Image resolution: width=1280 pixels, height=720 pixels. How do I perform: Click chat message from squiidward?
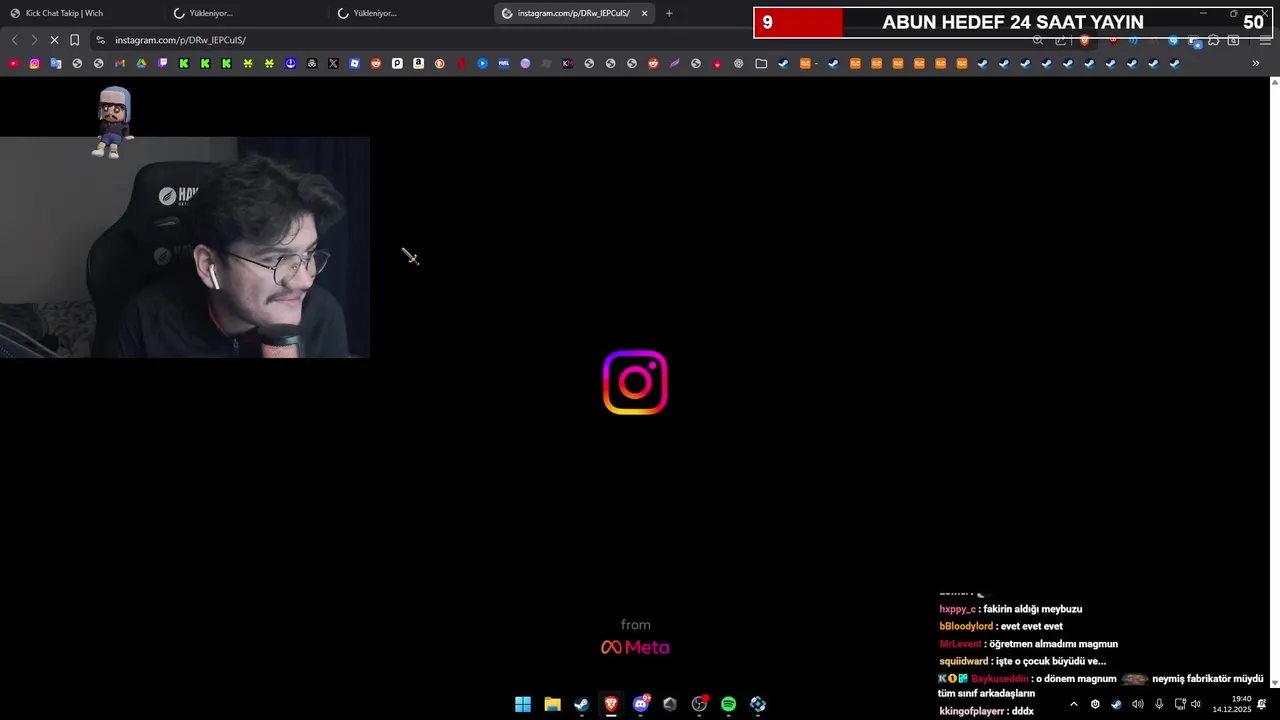[x=1022, y=661]
